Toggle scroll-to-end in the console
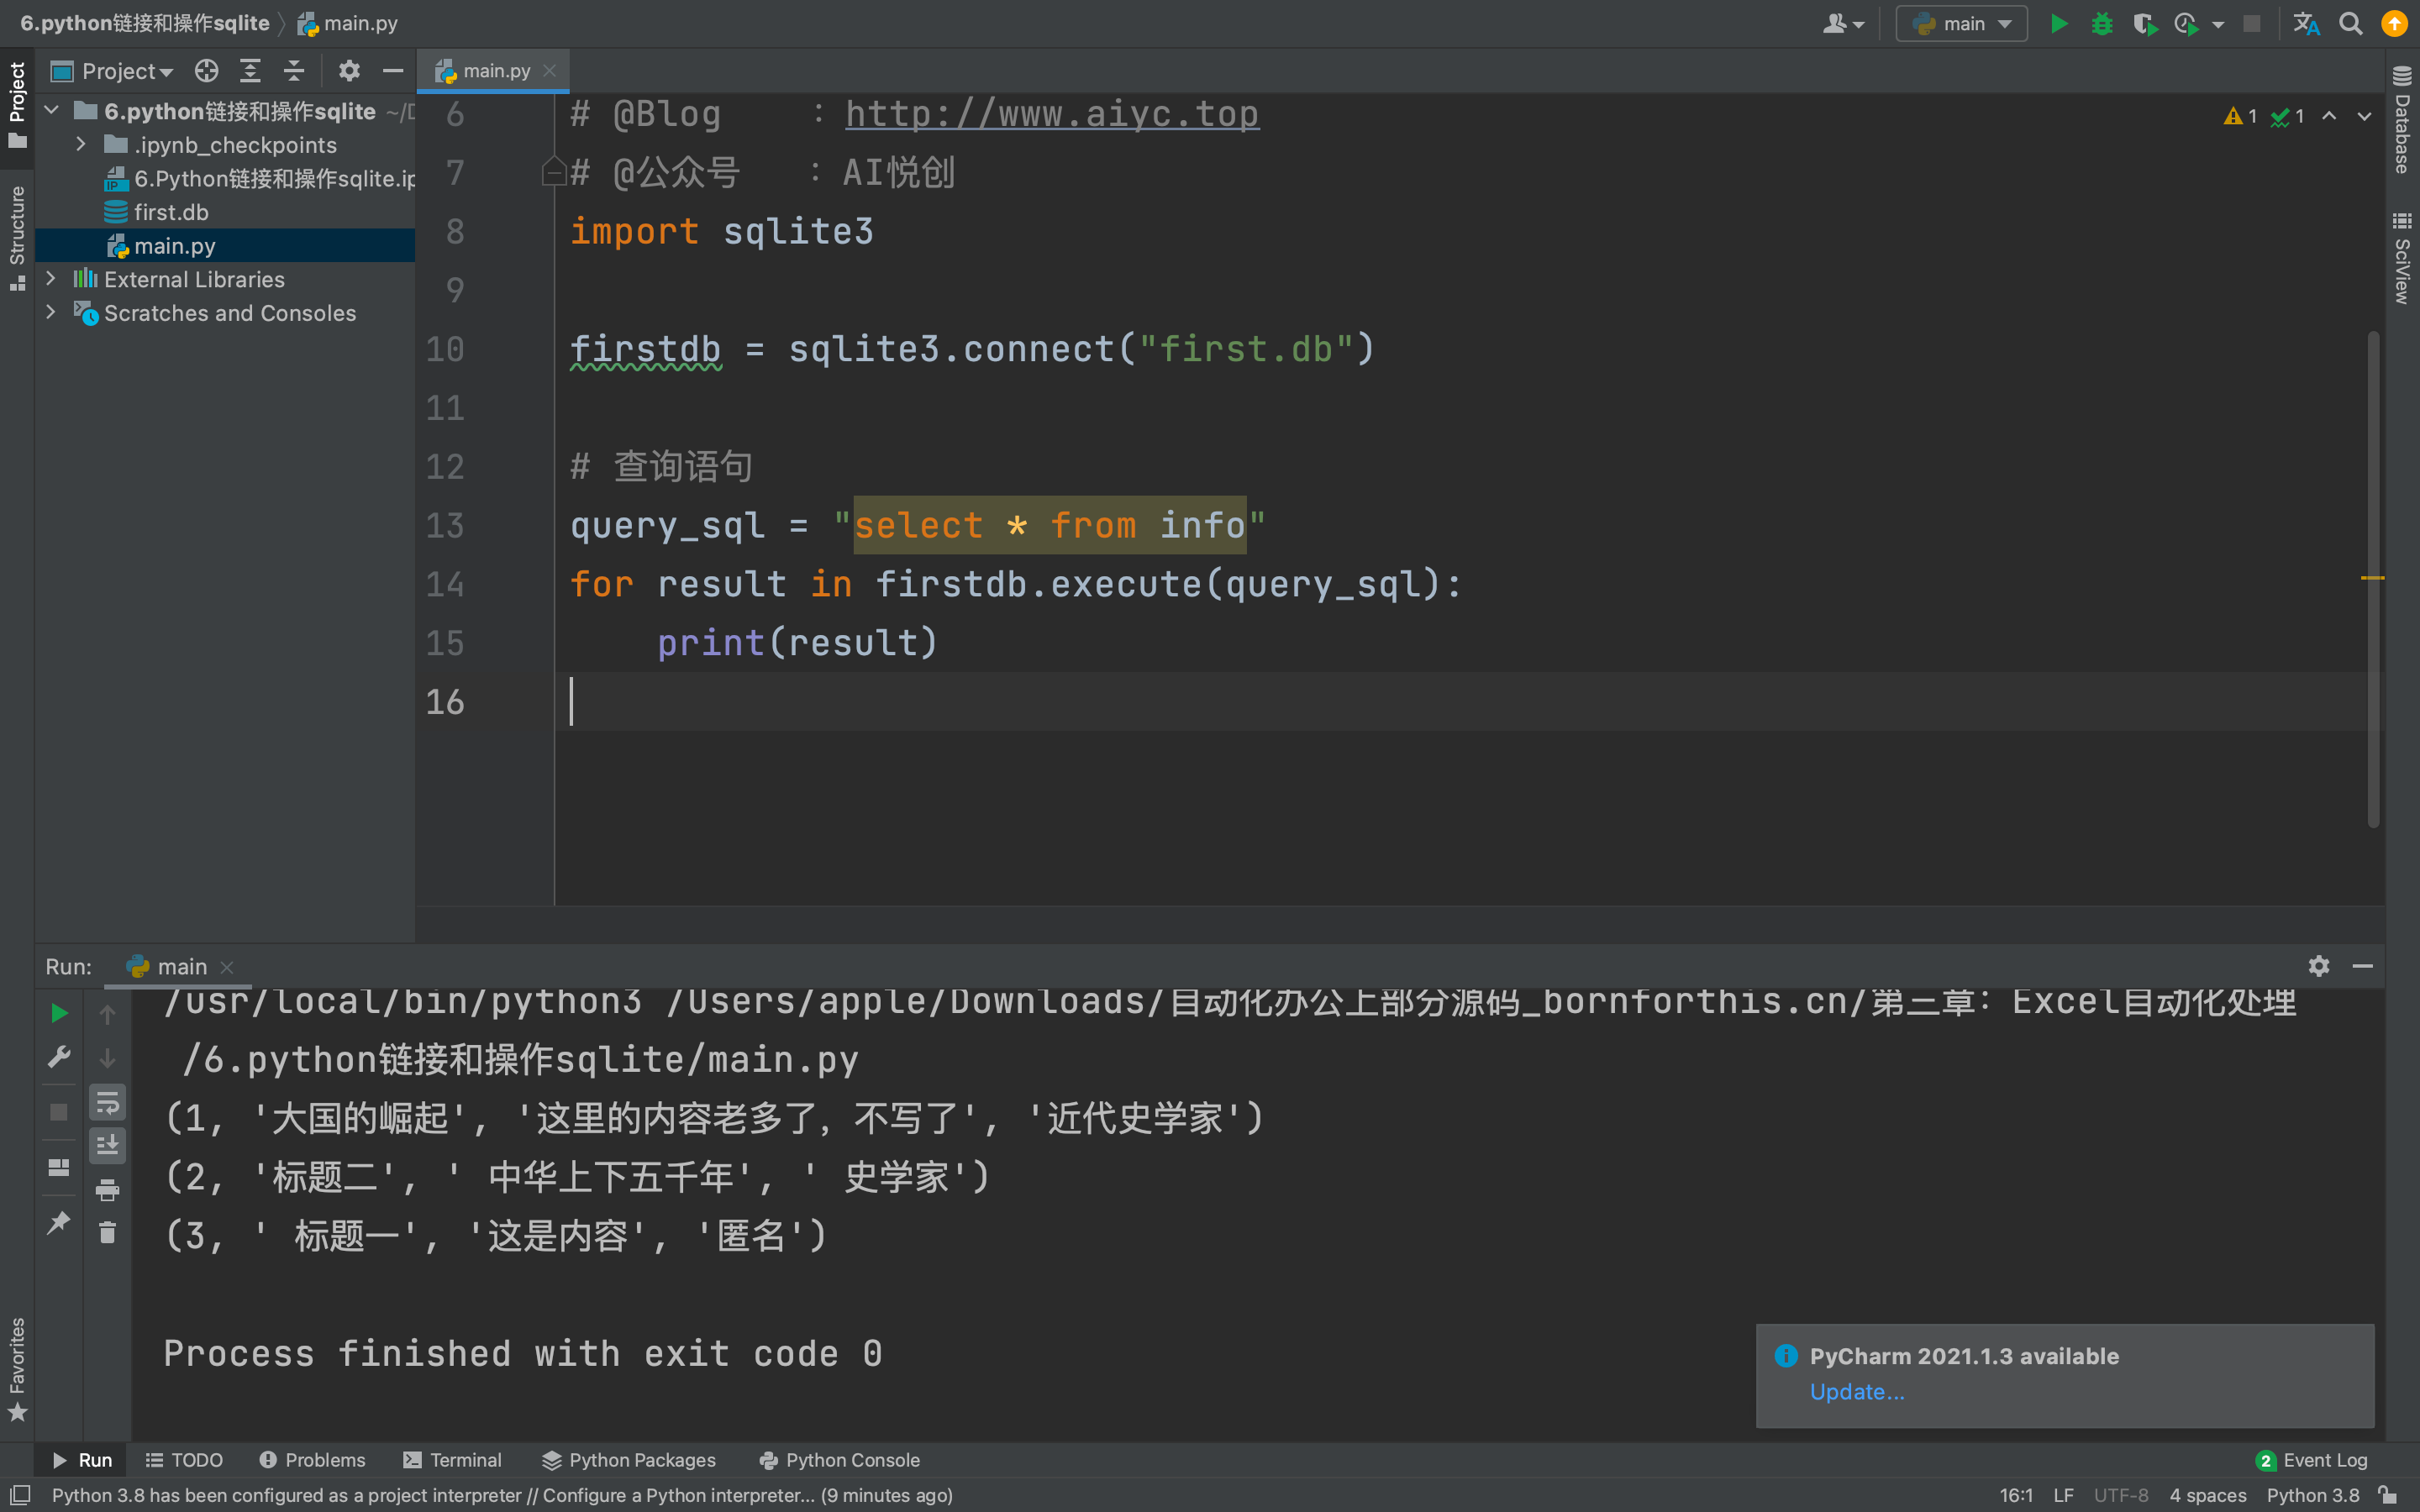This screenshot has width=2420, height=1512. click(108, 1146)
